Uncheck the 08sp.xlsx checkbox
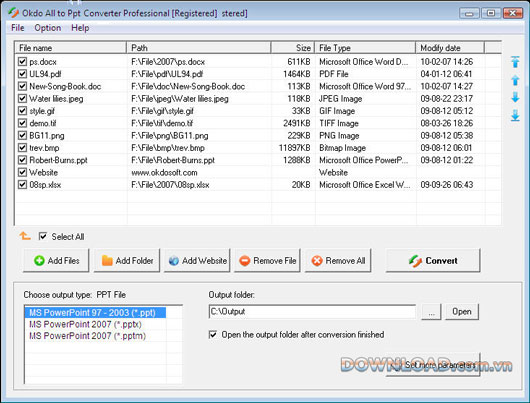The width and height of the screenshot is (530, 403). pos(22,185)
